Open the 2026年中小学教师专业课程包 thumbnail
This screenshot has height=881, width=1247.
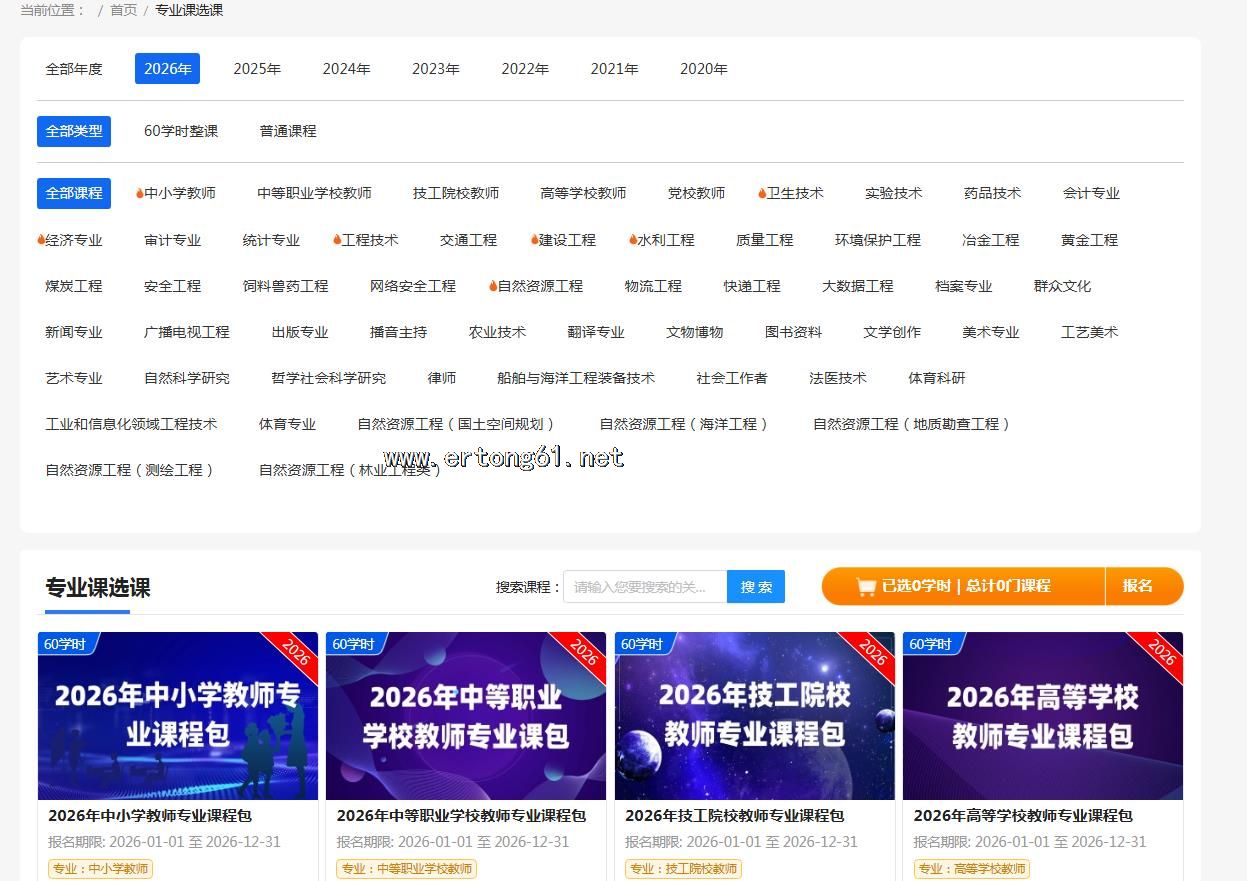click(178, 716)
